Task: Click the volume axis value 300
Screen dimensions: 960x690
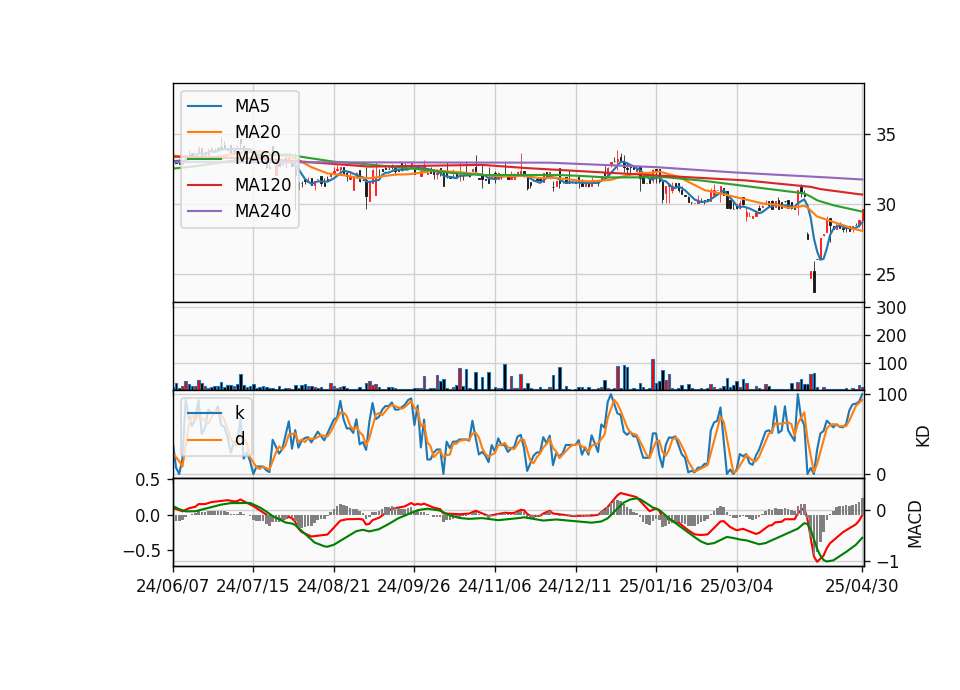Action: (x=891, y=308)
